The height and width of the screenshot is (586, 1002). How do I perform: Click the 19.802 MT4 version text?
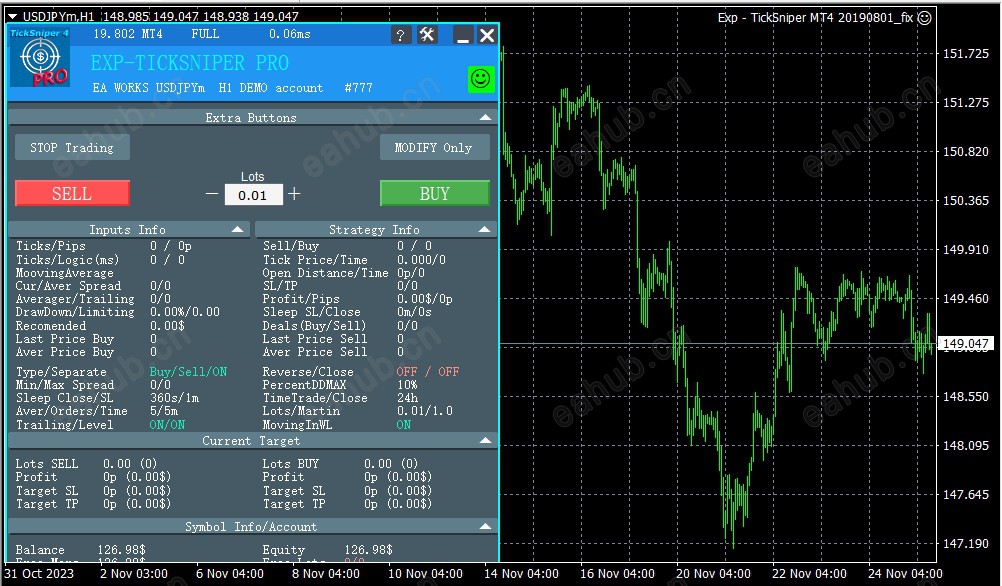pos(128,34)
